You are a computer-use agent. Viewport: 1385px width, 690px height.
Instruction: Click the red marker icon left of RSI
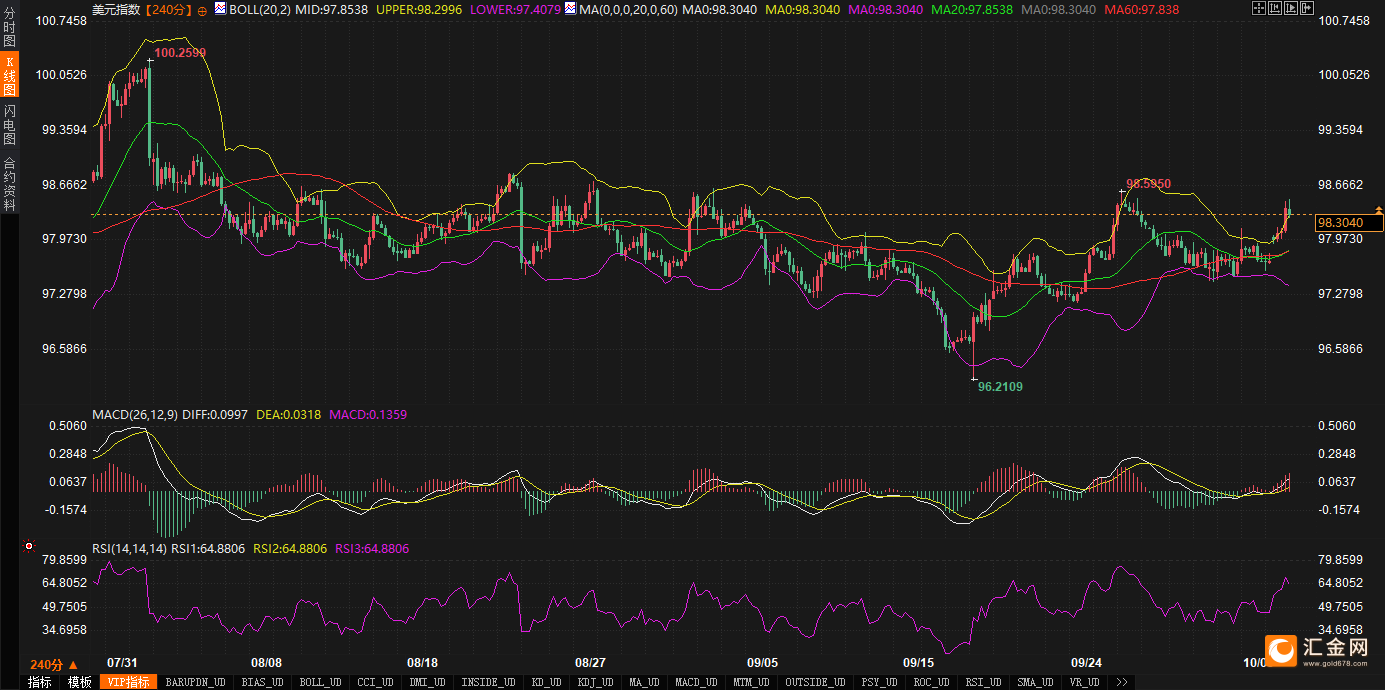click(28, 547)
